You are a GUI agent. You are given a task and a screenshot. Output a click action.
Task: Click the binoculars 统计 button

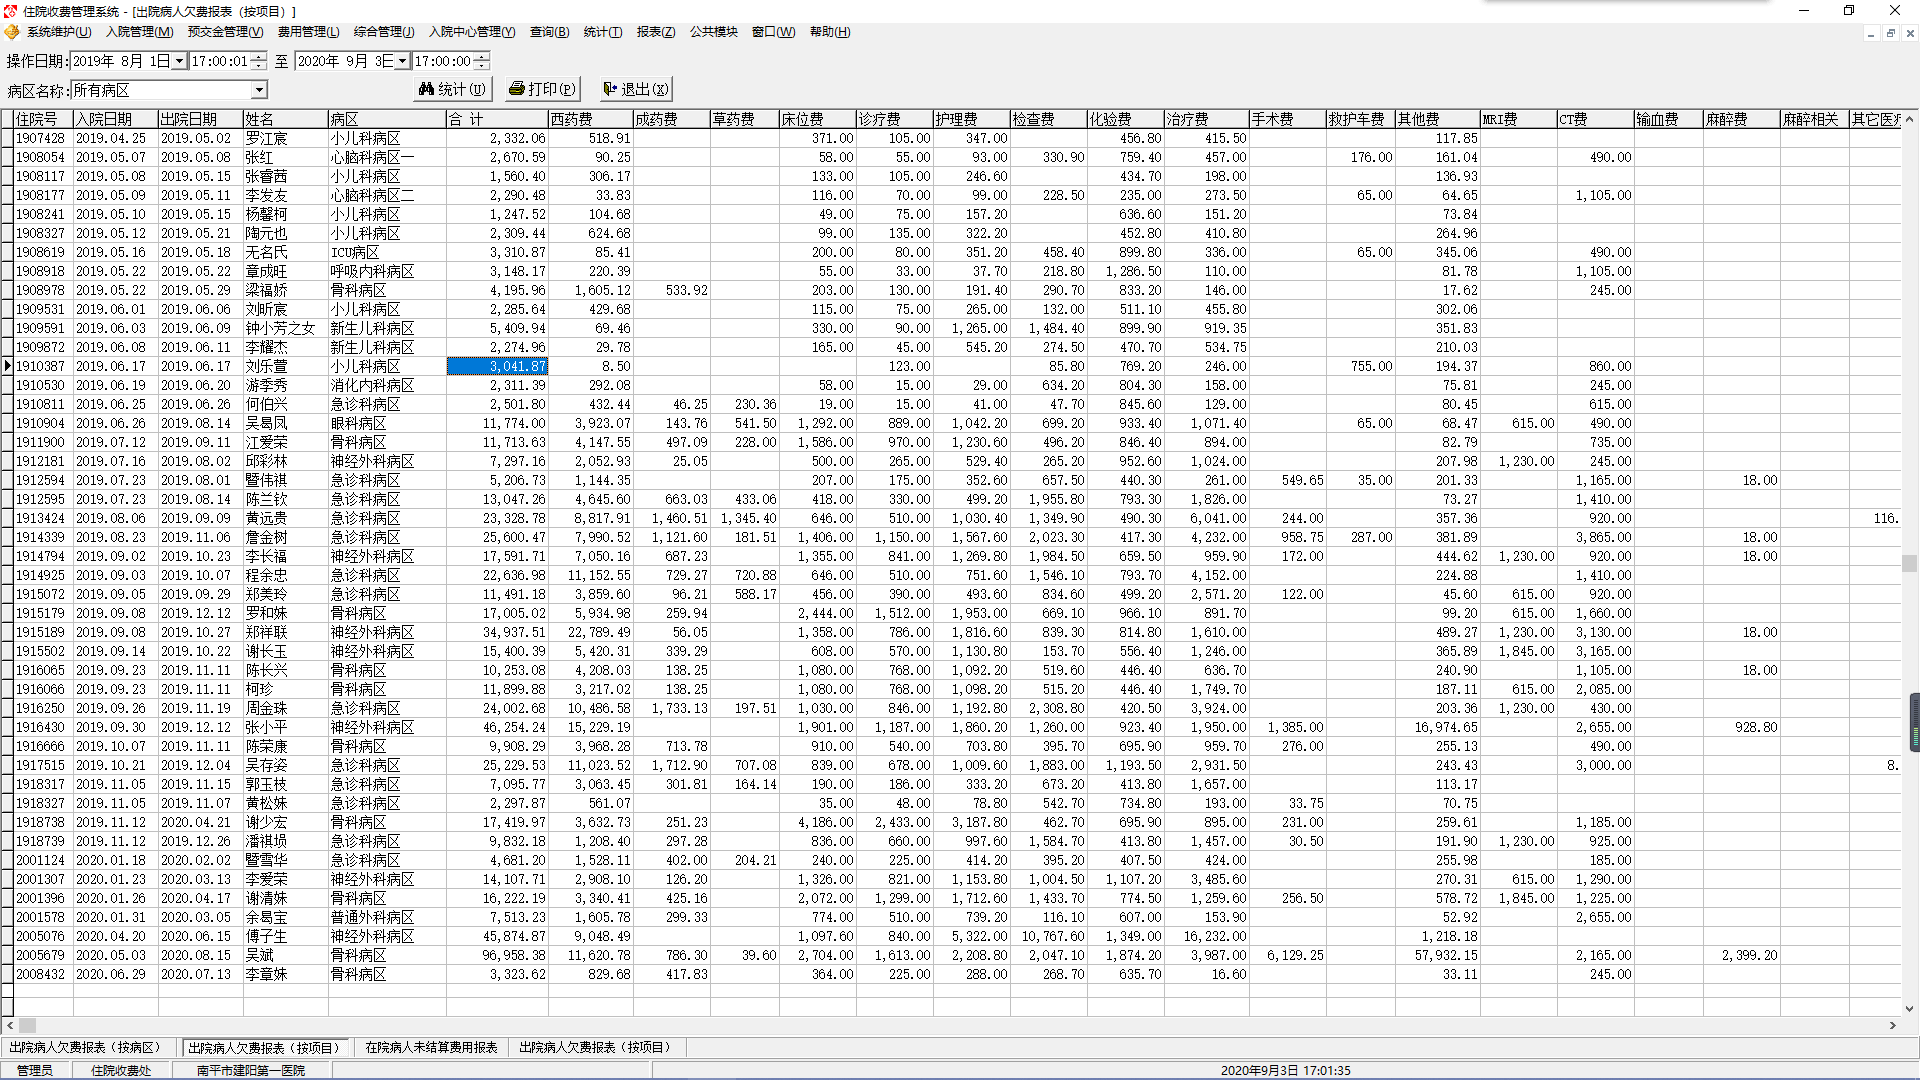(452, 89)
